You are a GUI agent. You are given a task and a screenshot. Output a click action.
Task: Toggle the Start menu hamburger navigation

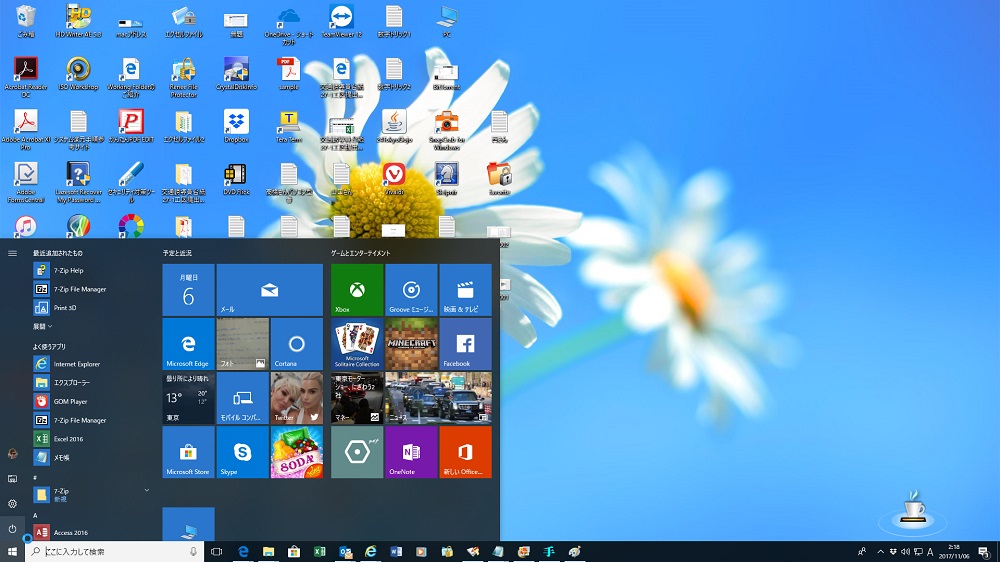12,253
